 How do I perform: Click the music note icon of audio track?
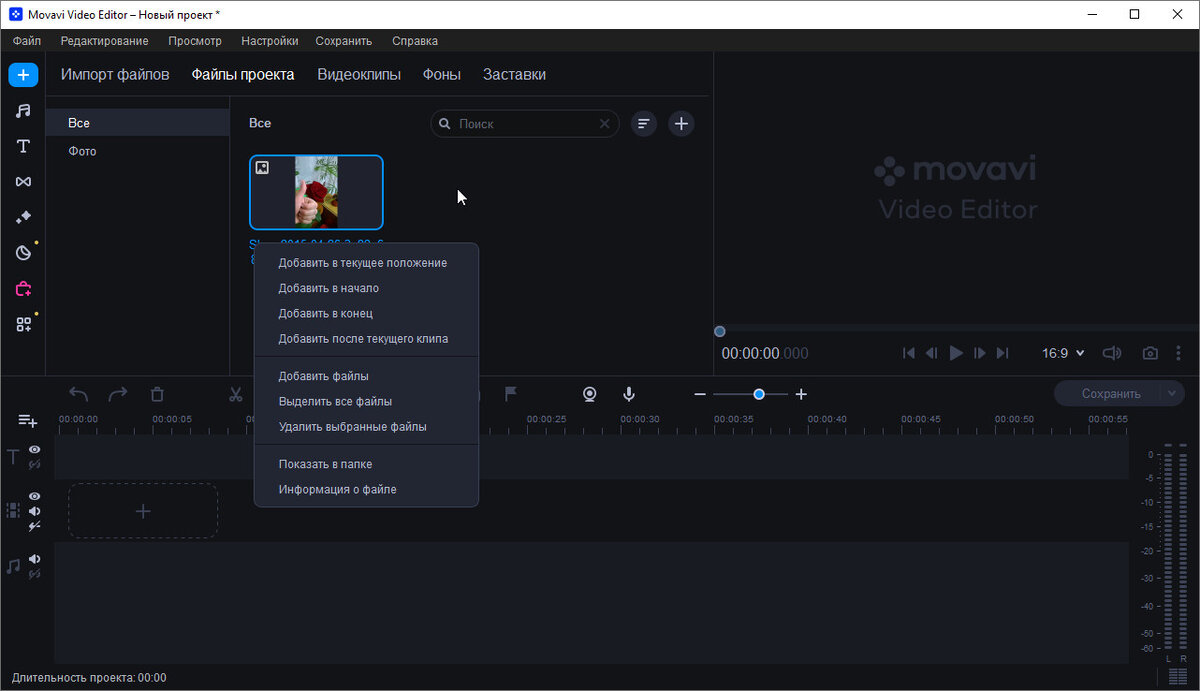click(x=13, y=566)
